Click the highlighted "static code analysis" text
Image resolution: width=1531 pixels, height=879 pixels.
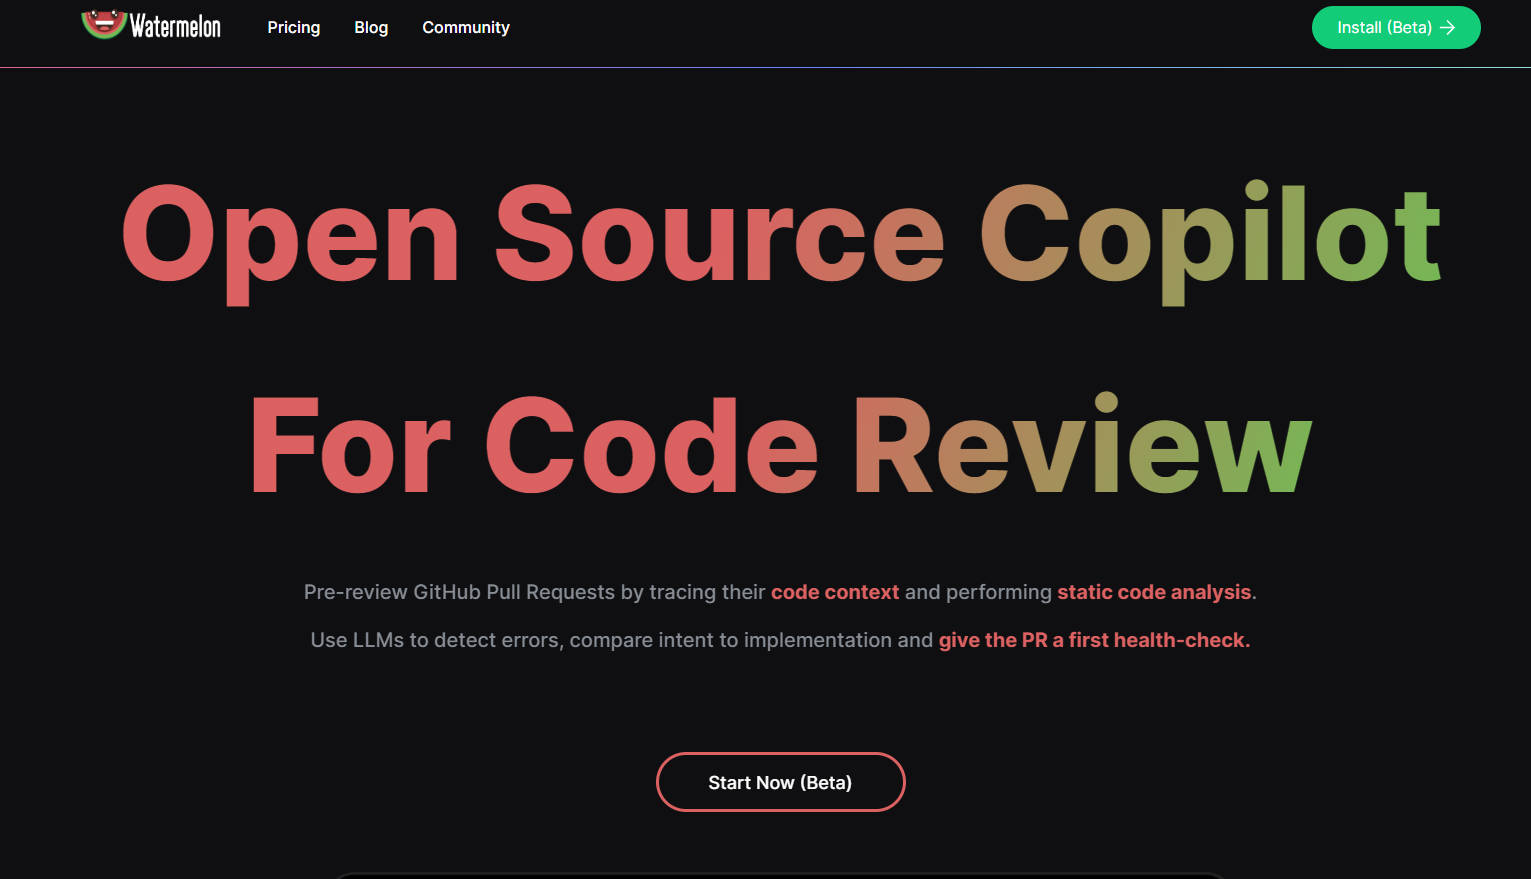pos(1153,592)
